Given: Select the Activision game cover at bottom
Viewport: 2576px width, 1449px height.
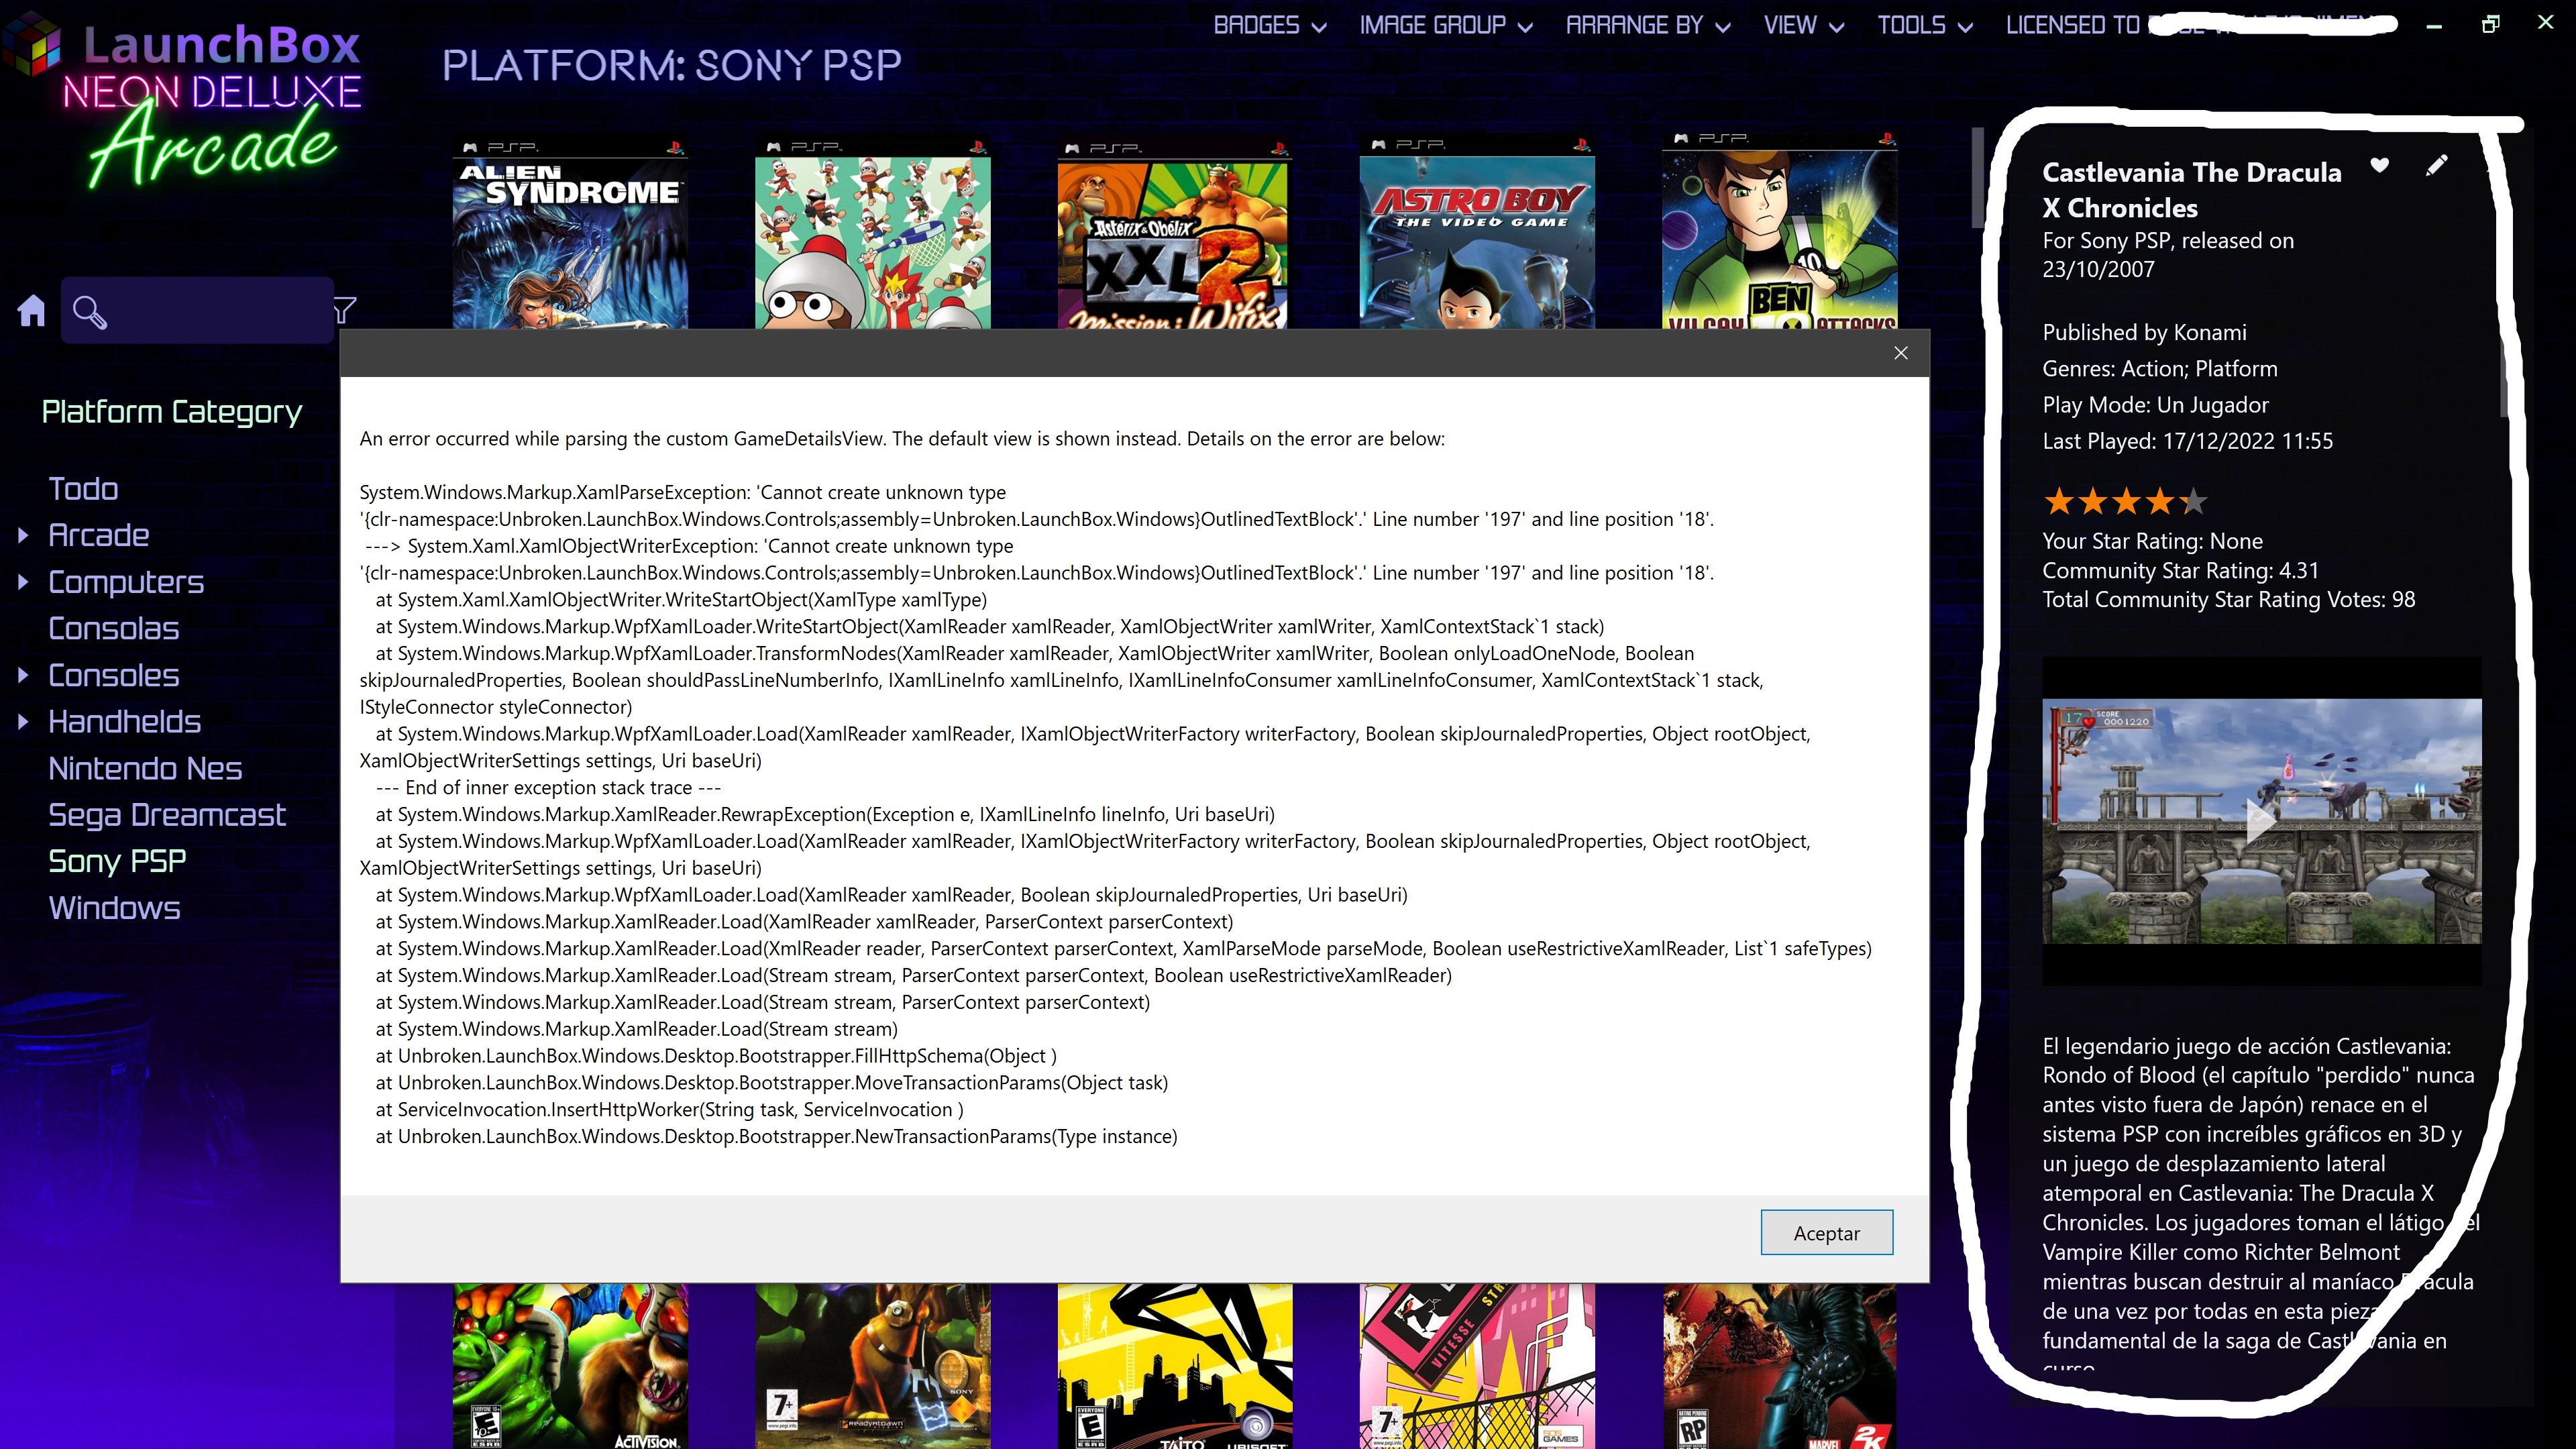Looking at the screenshot, I should point(570,1366).
